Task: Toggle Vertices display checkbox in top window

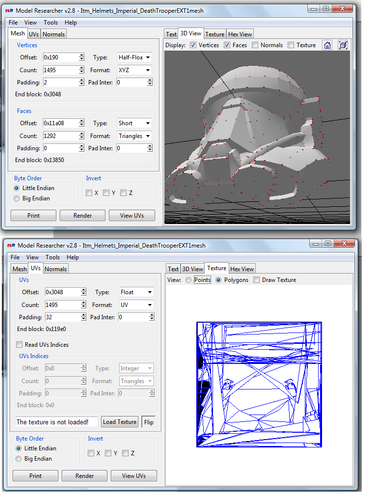Action: (193, 45)
